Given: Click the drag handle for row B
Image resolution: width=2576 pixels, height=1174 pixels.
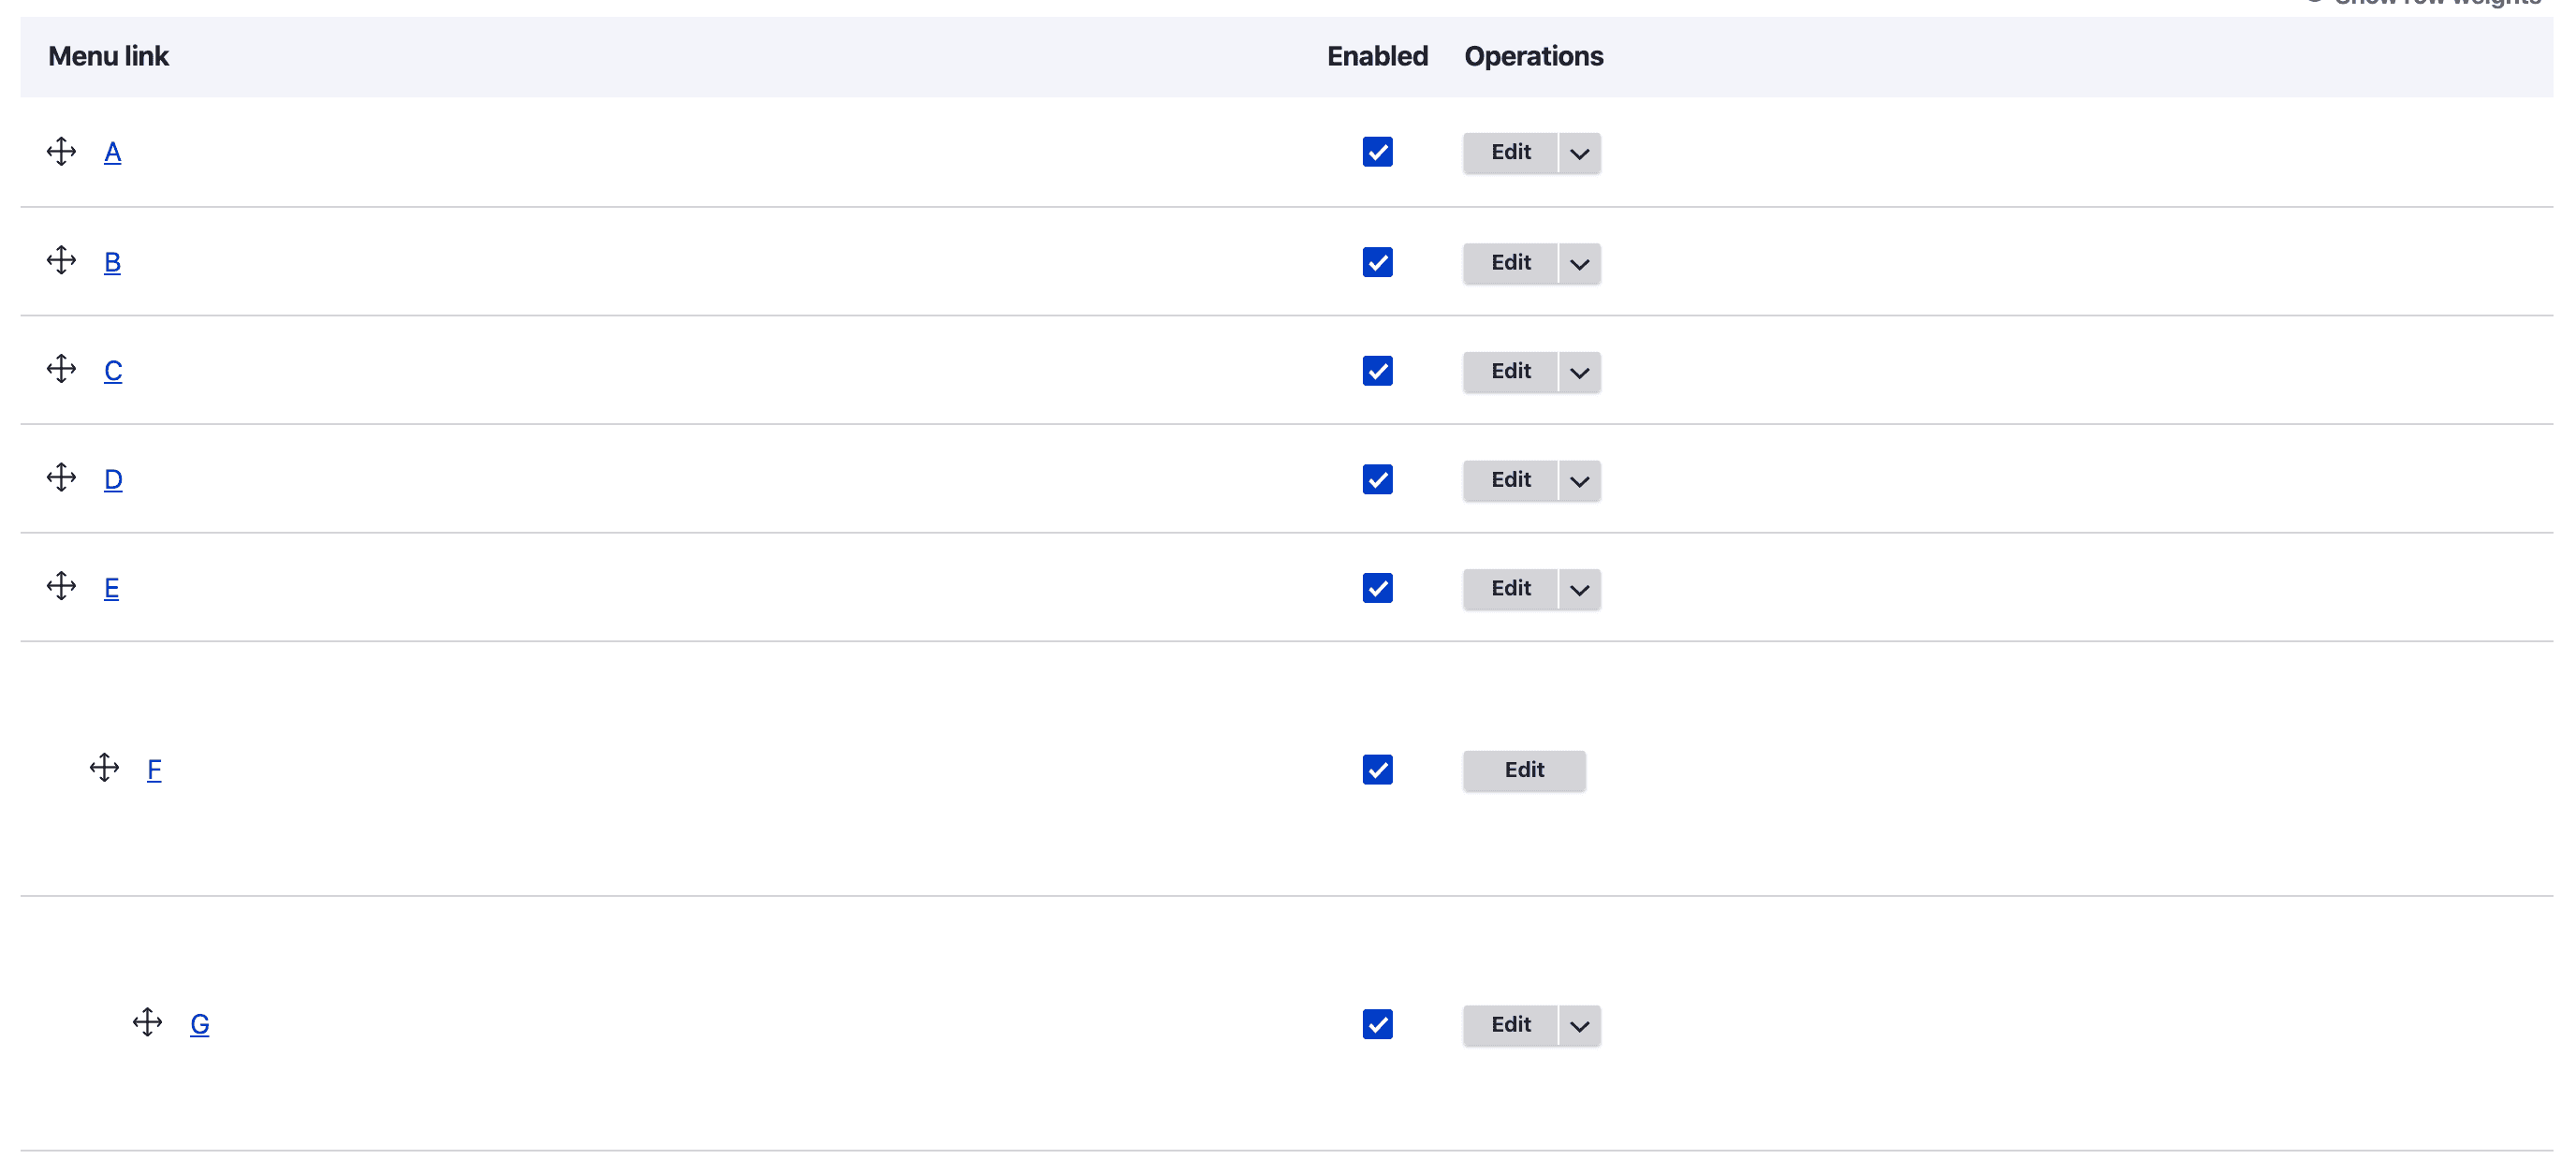Looking at the screenshot, I should click(x=61, y=261).
